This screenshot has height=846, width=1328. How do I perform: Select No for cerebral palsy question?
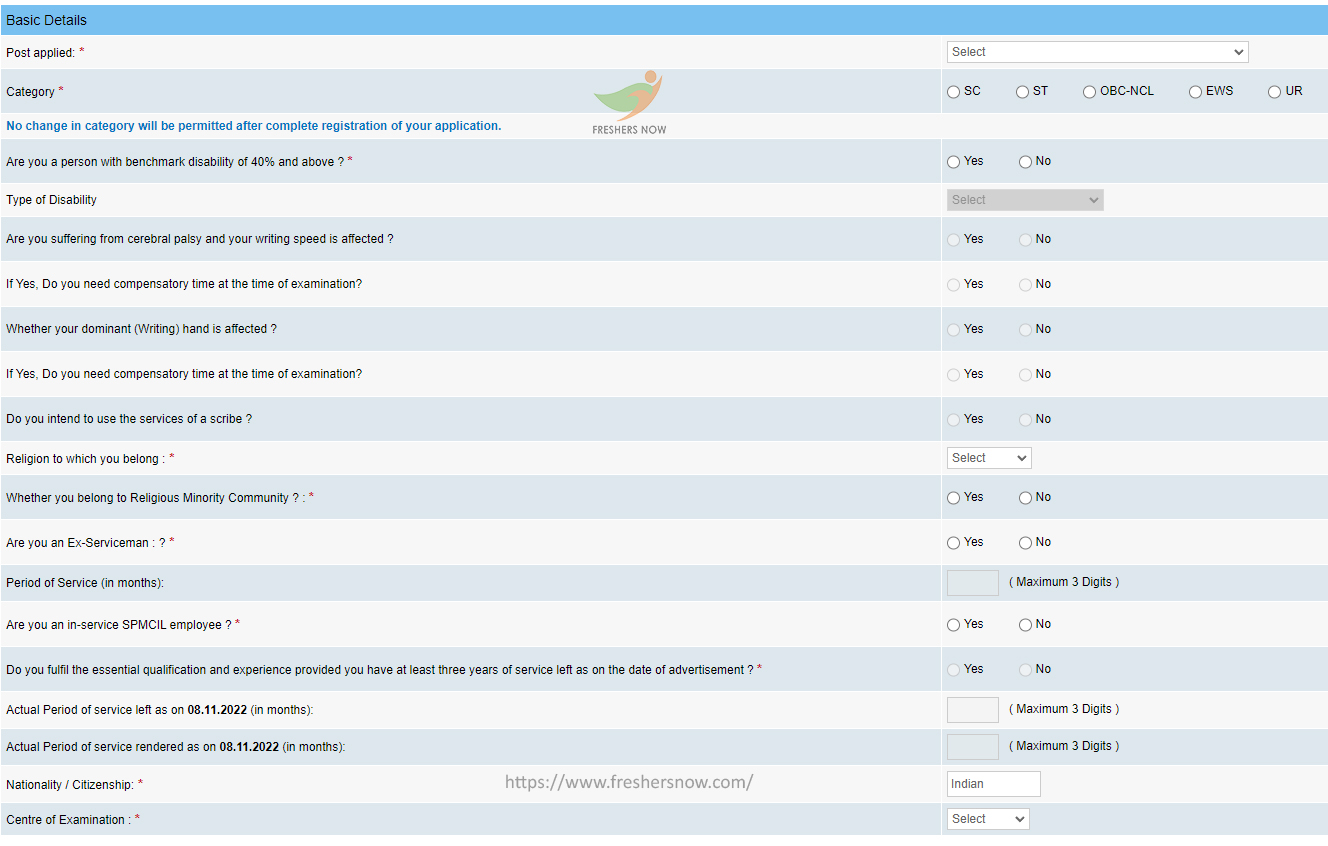(x=1025, y=240)
